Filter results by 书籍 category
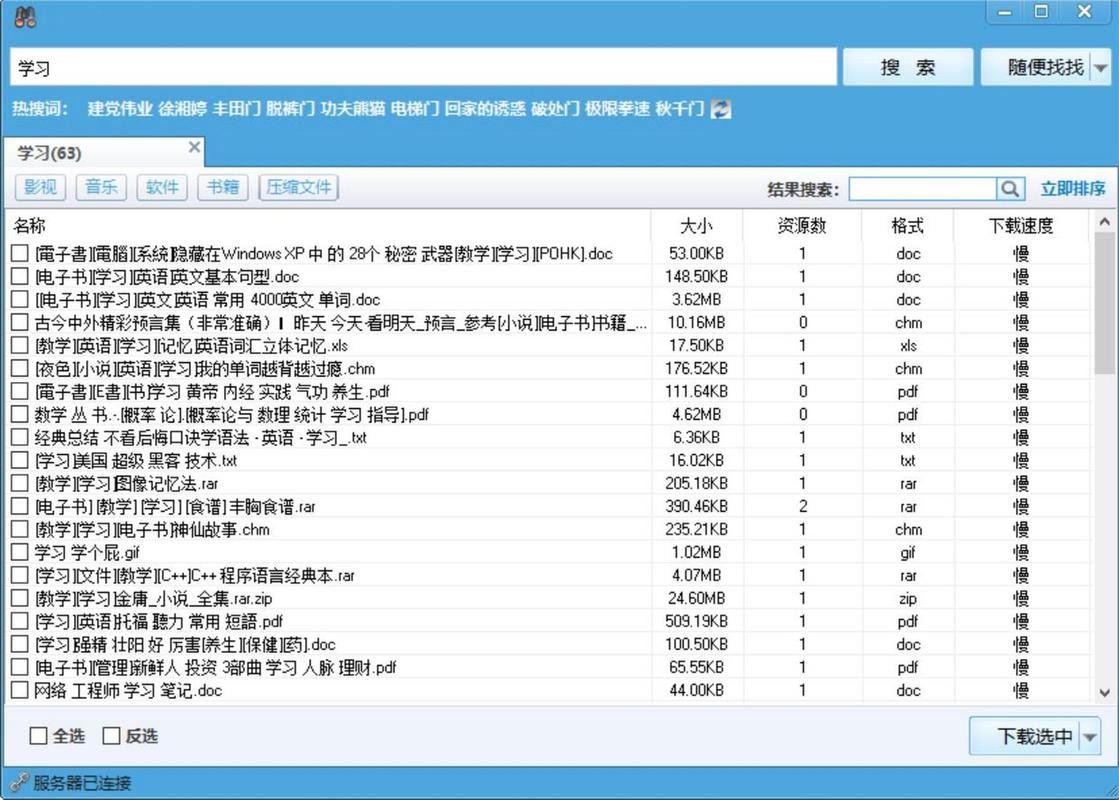This screenshot has width=1119, height=800. 223,187
